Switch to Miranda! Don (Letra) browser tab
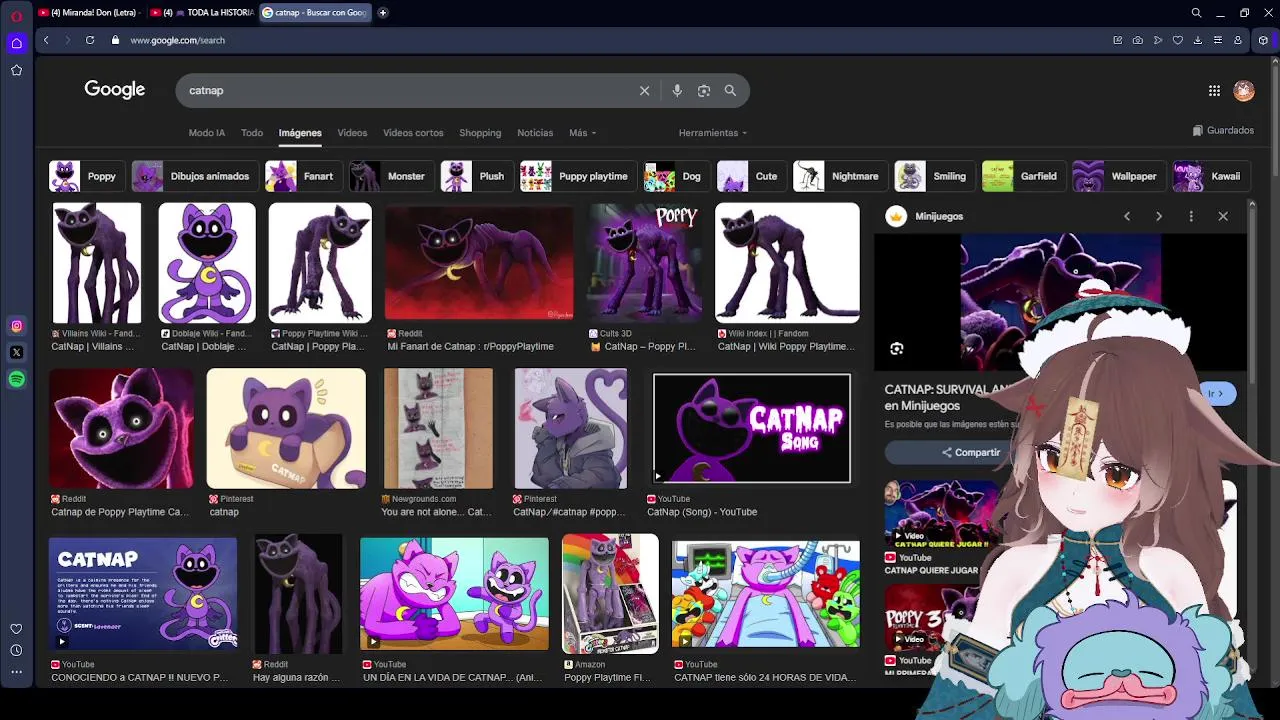This screenshot has height=720, width=1280. 88,13
